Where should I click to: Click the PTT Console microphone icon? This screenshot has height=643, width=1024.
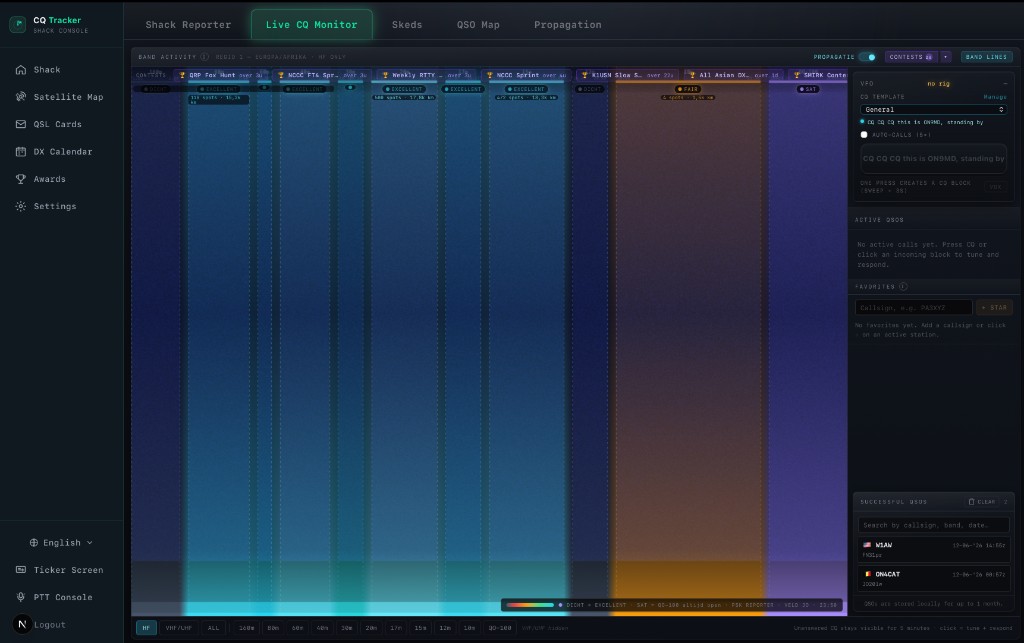(21, 597)
